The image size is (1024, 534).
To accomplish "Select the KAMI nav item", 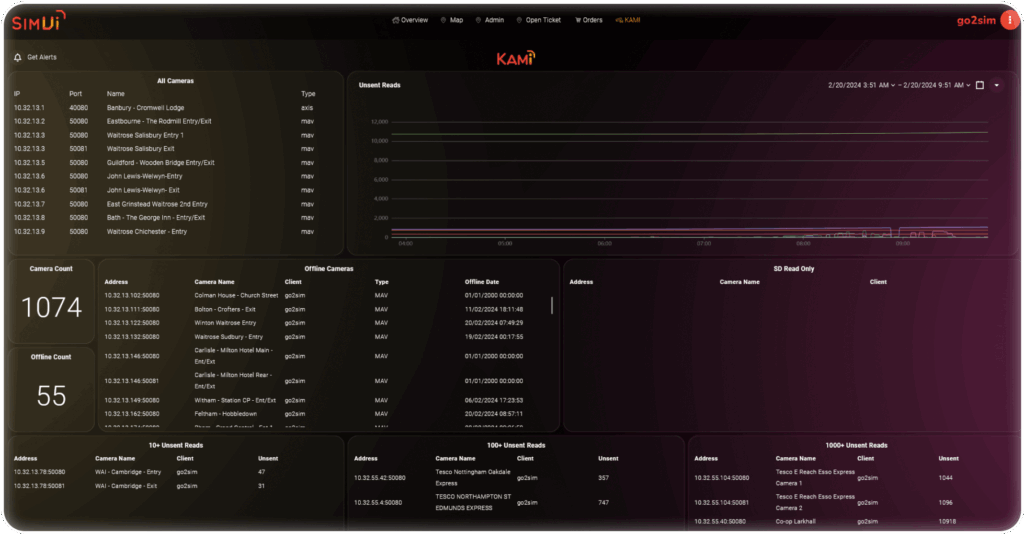I will click(x=628, y=20).
